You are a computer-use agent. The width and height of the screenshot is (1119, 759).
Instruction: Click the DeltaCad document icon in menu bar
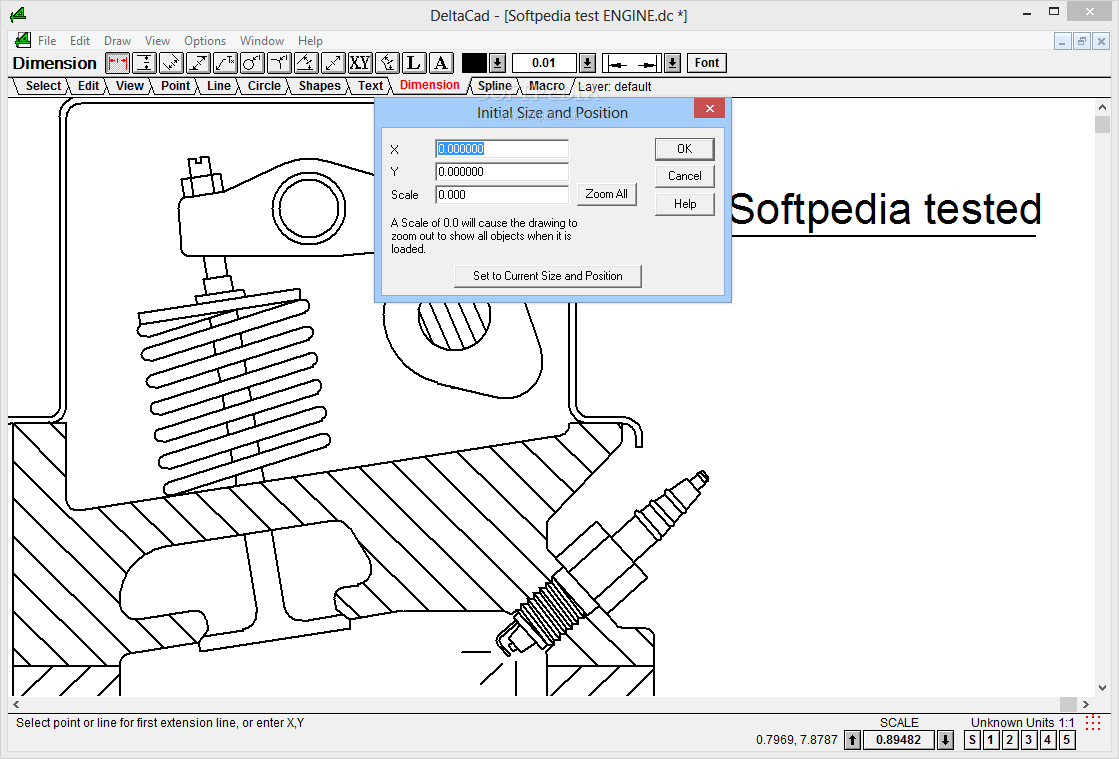click(x=24, y=41)
